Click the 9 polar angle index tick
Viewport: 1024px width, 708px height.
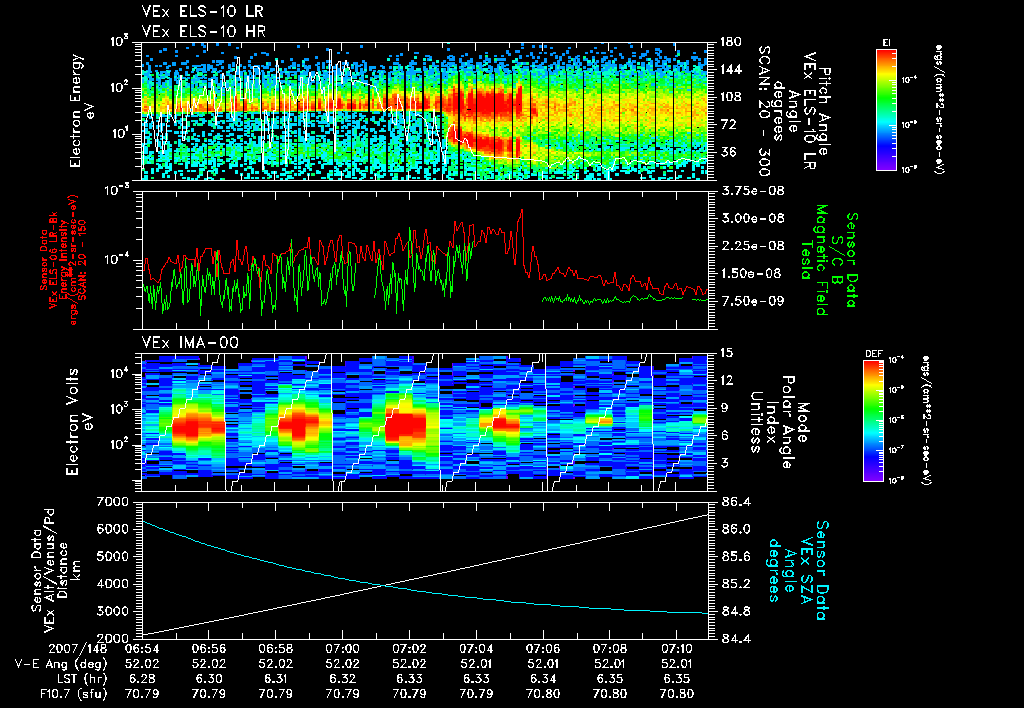[723, 408]
